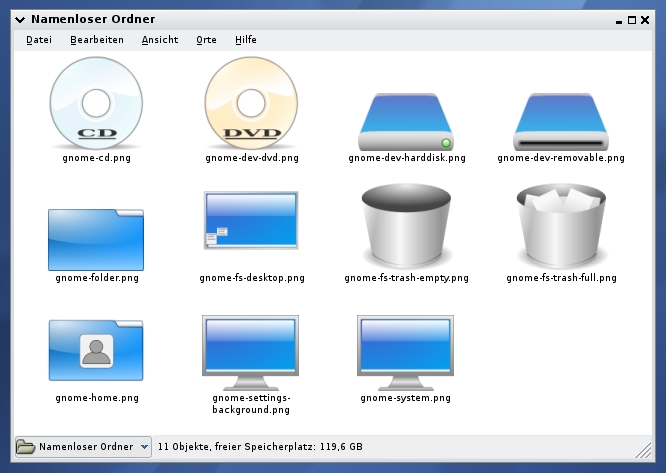Open the window menu arrow beside the title

pos(20,20)
